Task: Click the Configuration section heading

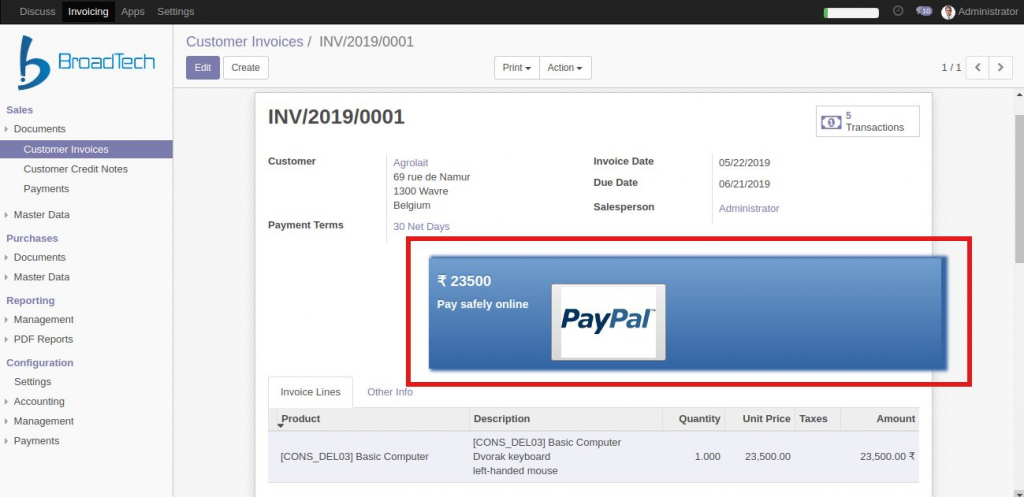Action: pos(40,362)
